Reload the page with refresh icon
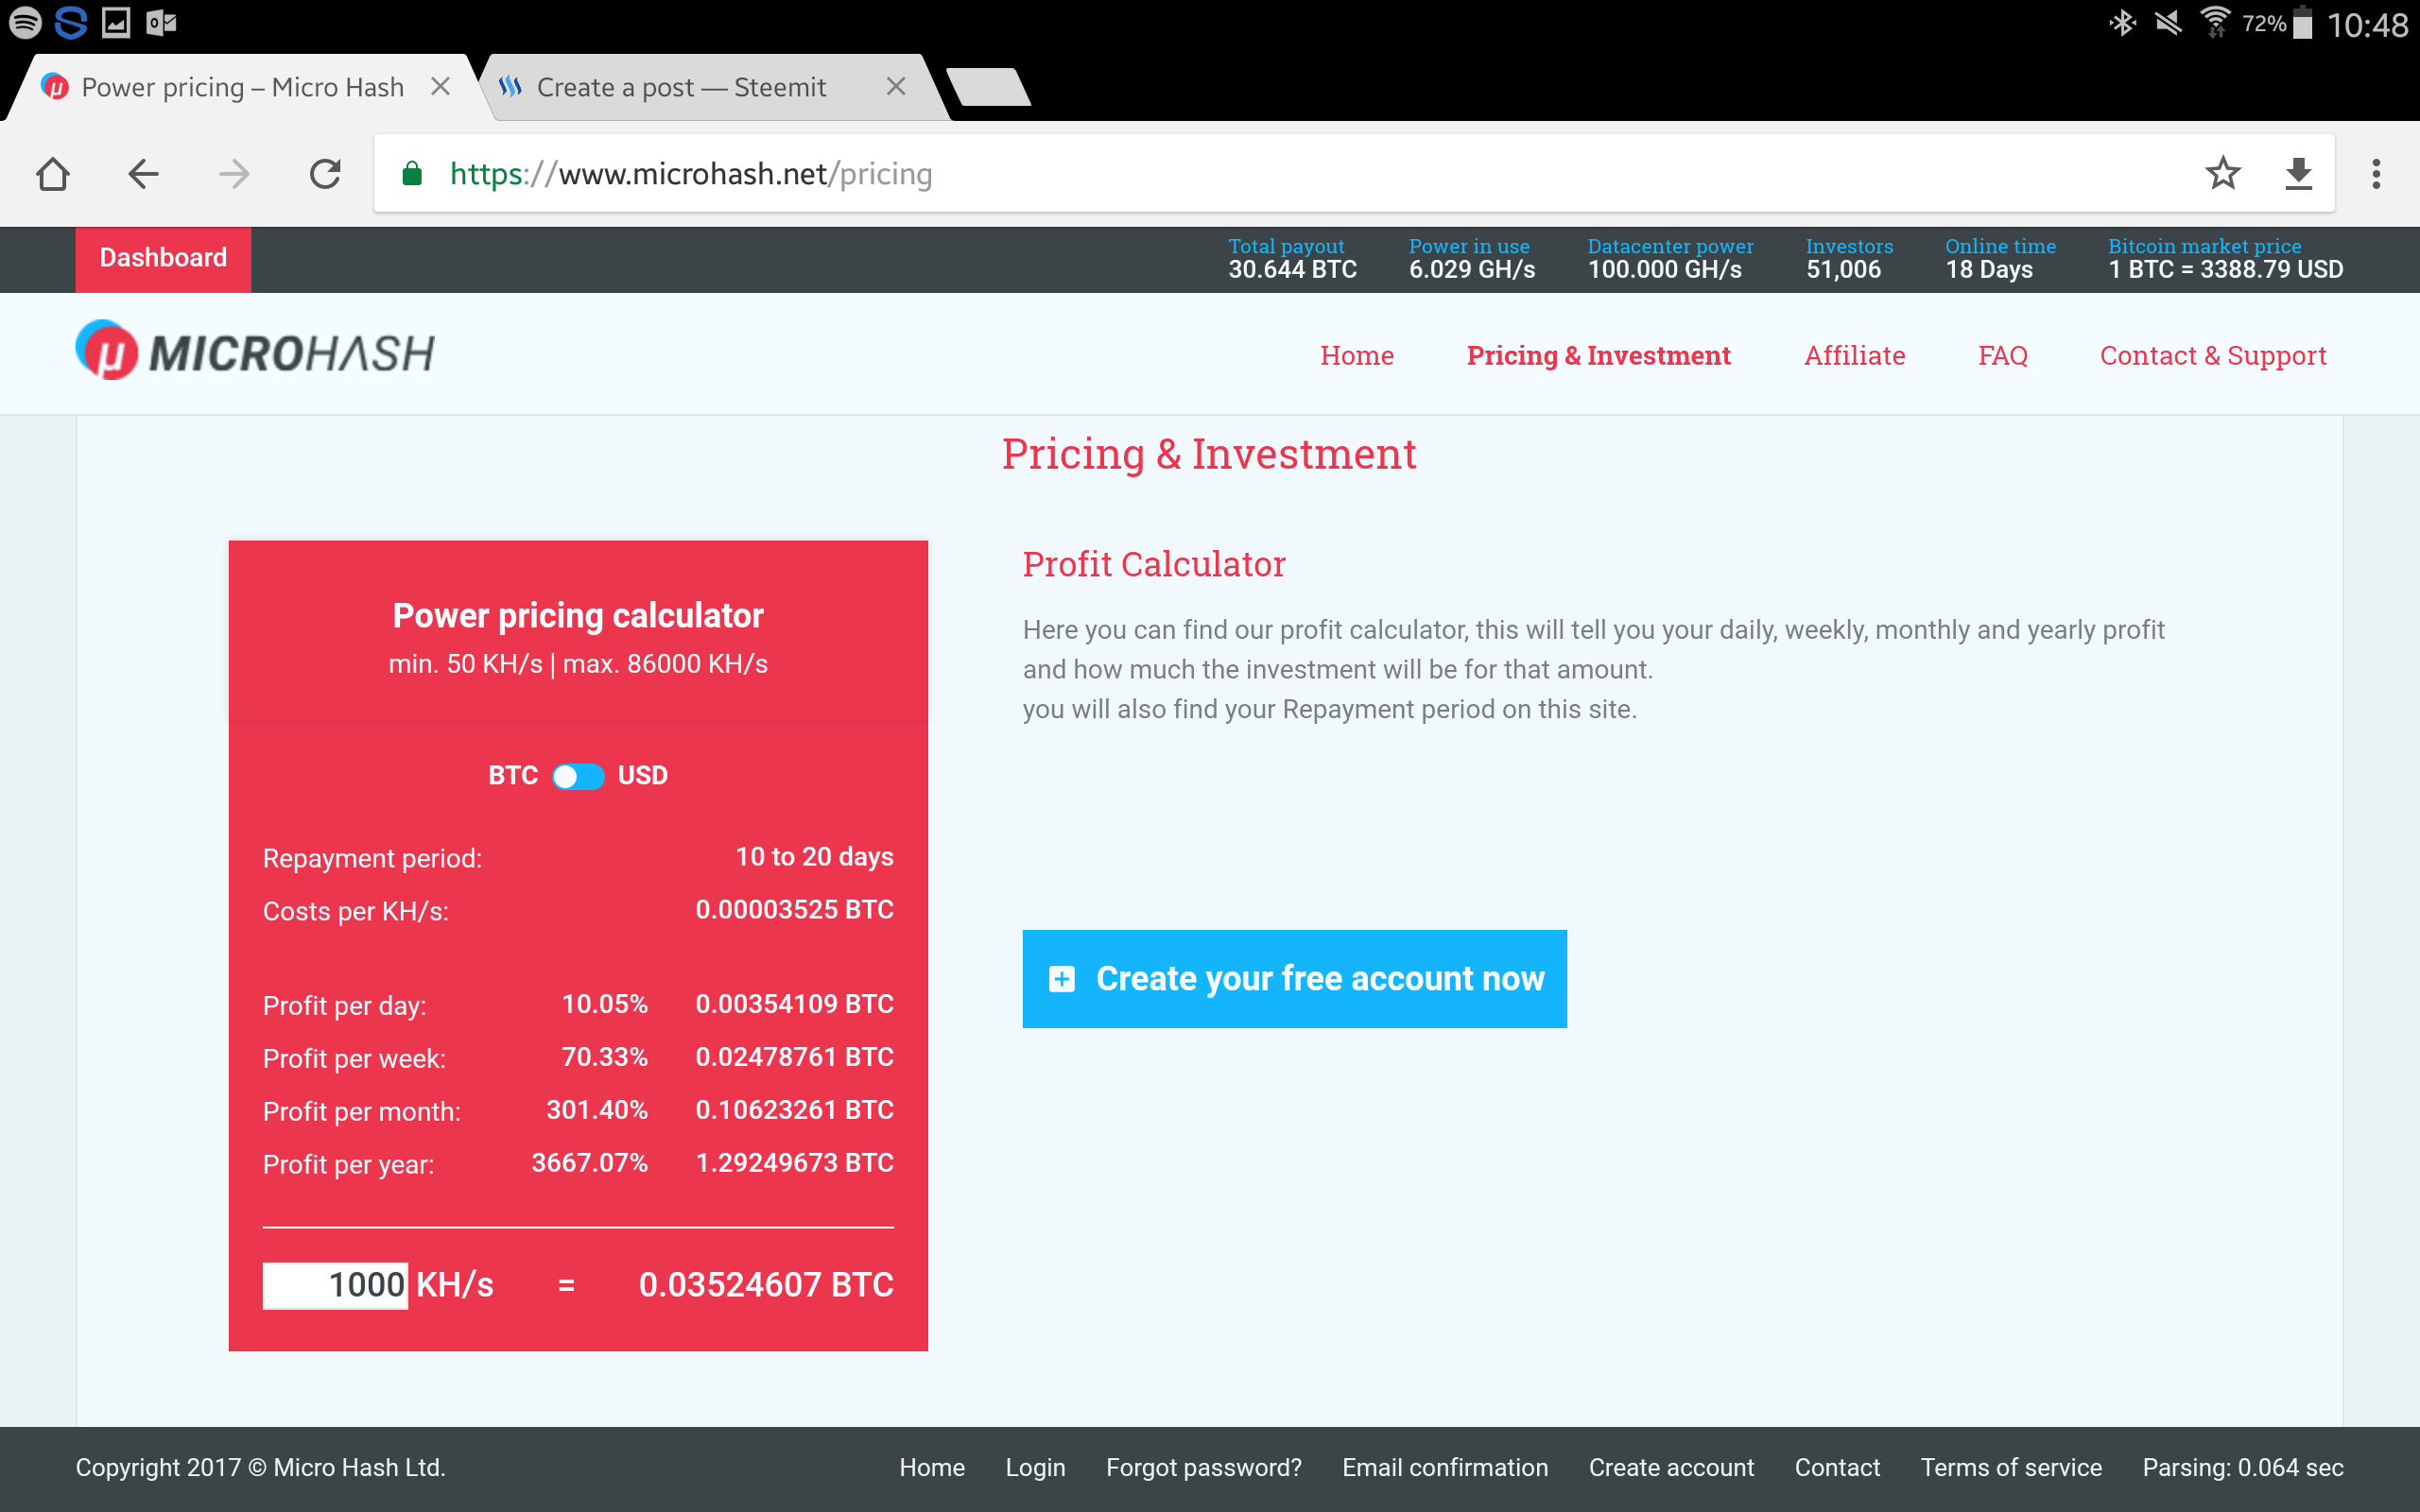The height and width of the screenshot is (1512, 2420). tap(325, 174)
